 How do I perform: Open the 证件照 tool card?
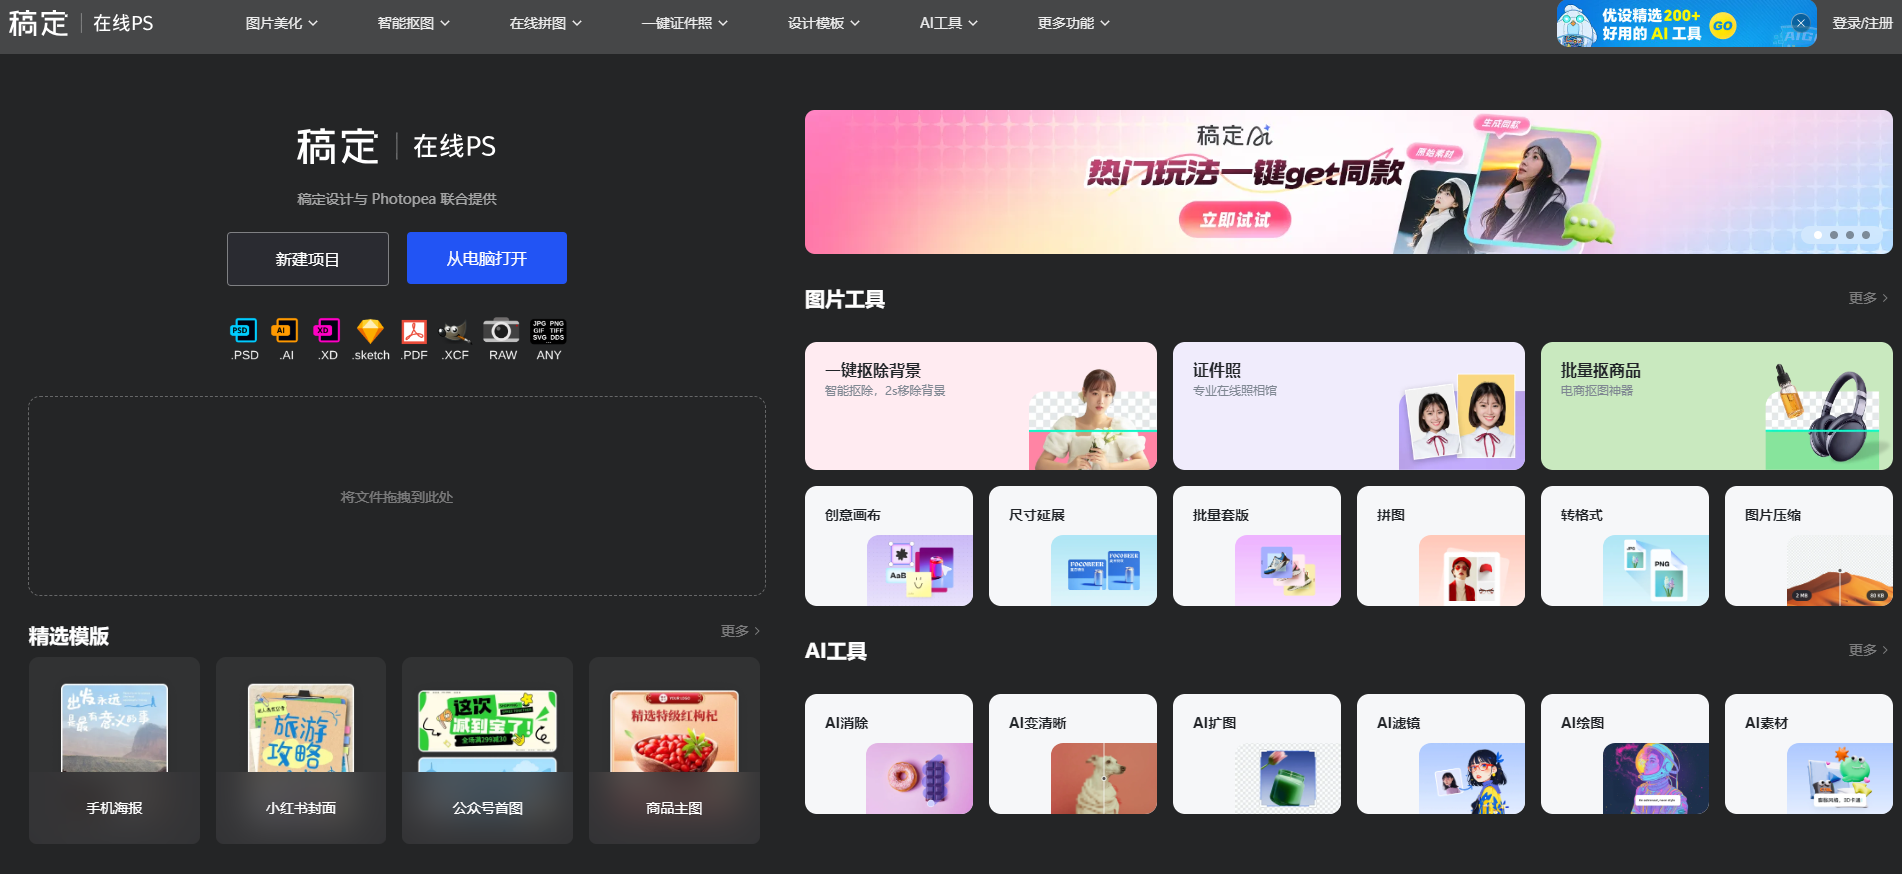click(x=1349, y=406)
